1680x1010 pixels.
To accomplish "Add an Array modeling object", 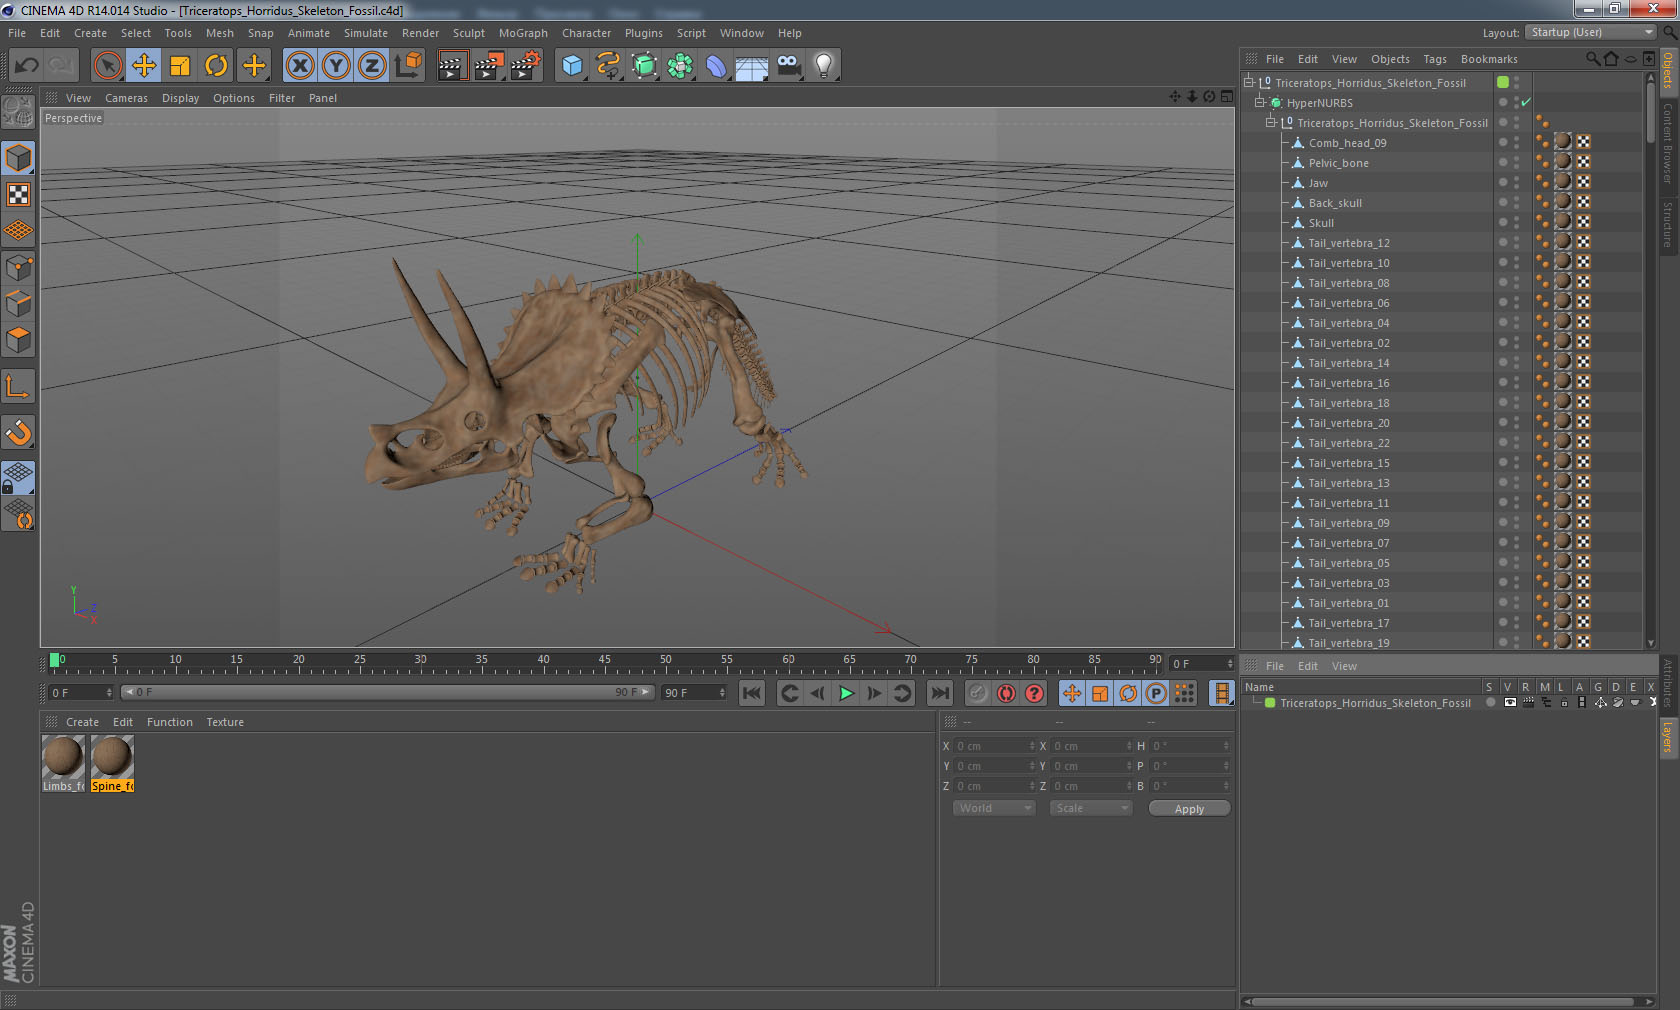I will click(680, 66).
